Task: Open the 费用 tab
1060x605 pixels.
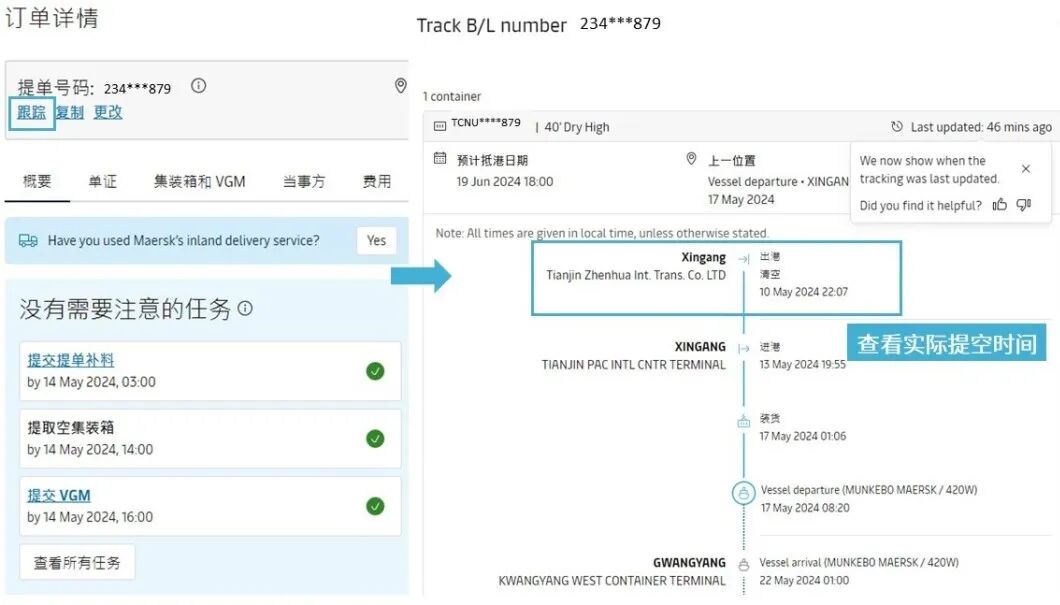Action: [x=377, y=181]
